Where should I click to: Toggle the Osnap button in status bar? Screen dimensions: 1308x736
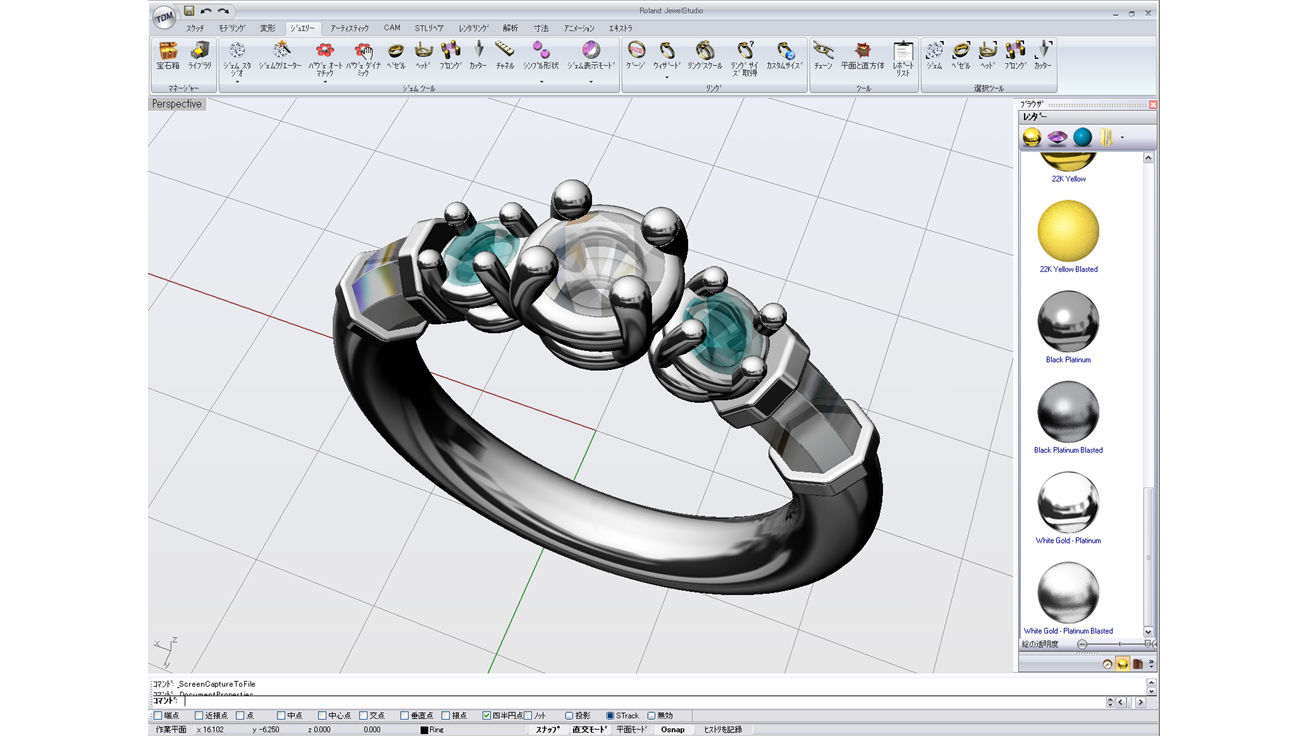[672, 729]
